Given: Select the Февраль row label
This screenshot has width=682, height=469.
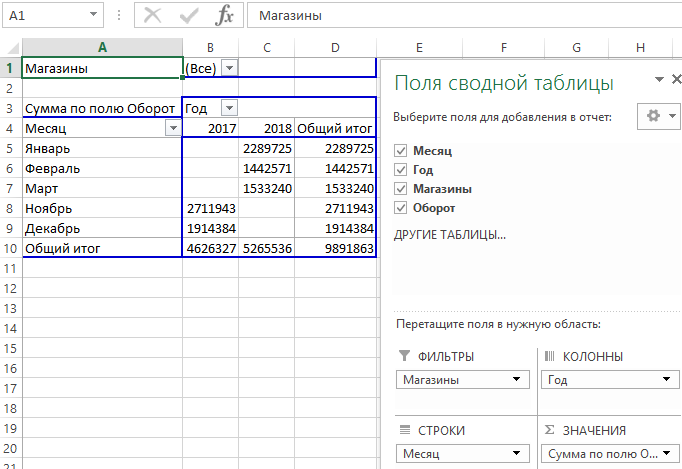Looking at the screenshot, I should click(x=102, y=168).
